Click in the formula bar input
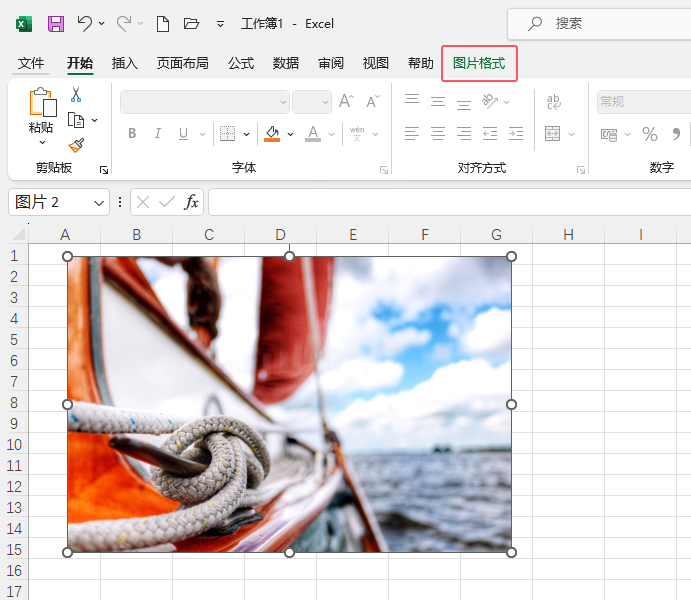The image size is (691, 600). (x=450, y=202)
